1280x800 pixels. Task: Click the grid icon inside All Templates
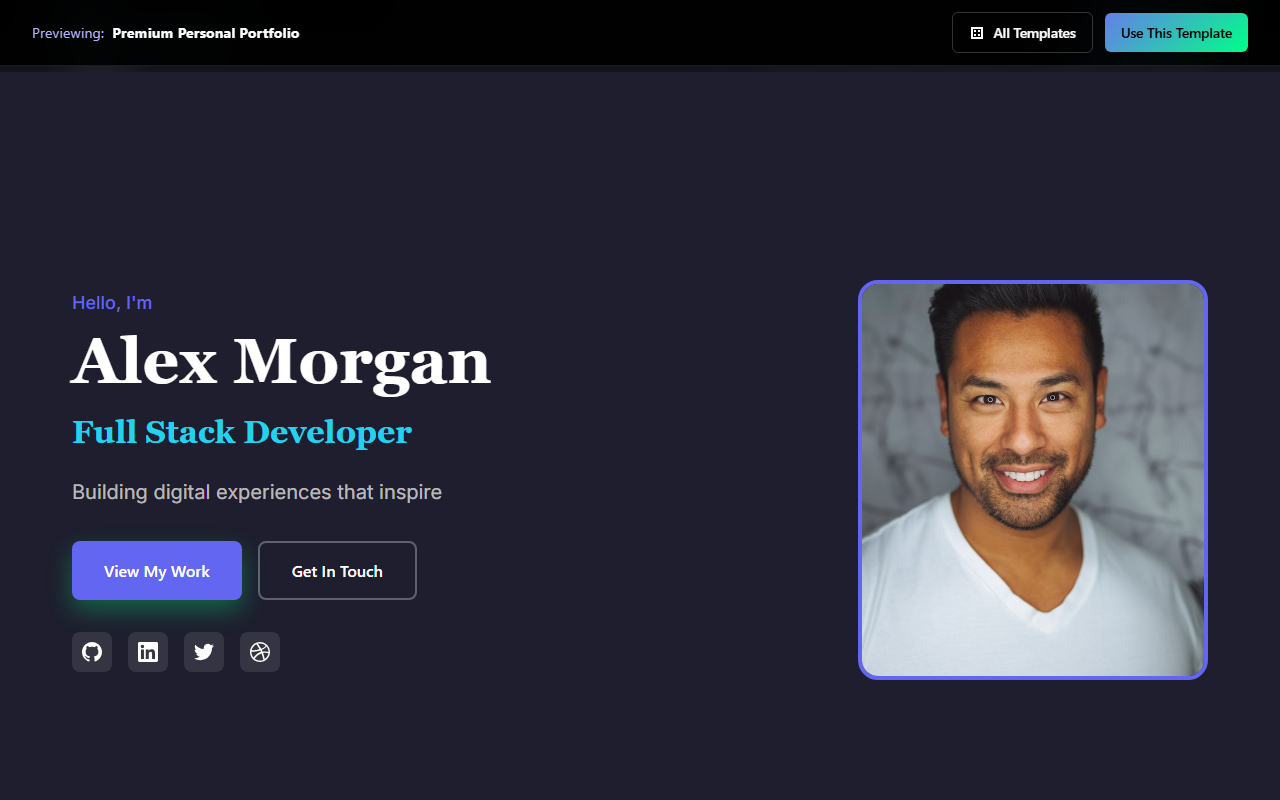pos(976,32)
